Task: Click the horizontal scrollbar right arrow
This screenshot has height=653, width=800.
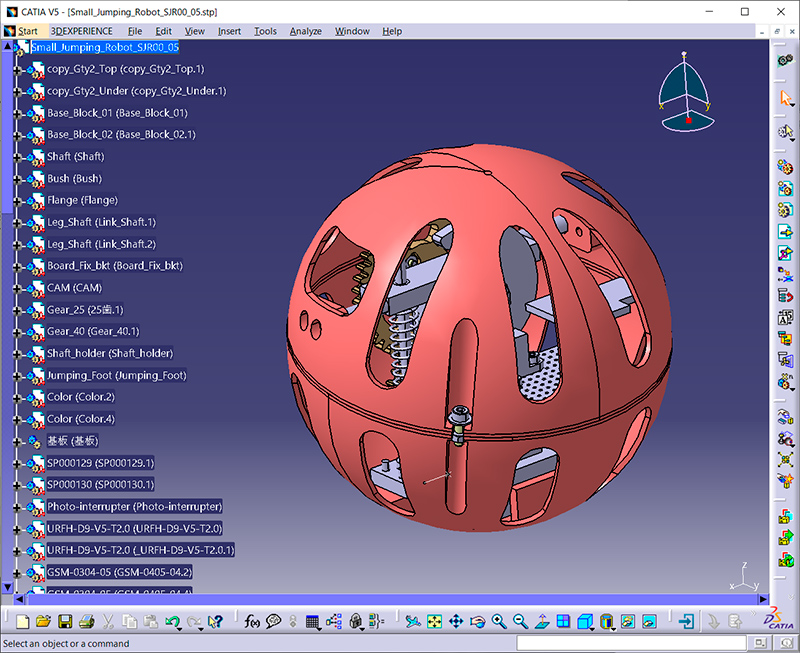Action: tap(763, 599)
